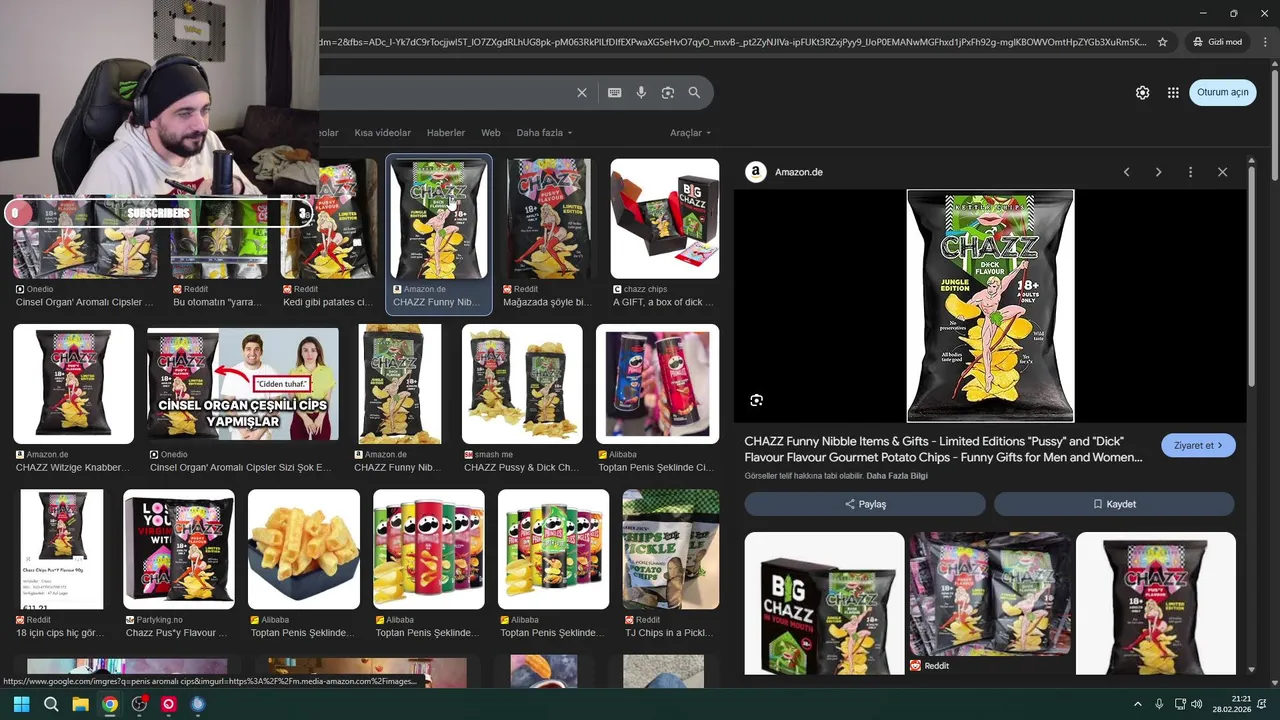Search inside the previewed image with Lens icon
The width and height of the screenshot is (1280, 720).
[757, 400]
